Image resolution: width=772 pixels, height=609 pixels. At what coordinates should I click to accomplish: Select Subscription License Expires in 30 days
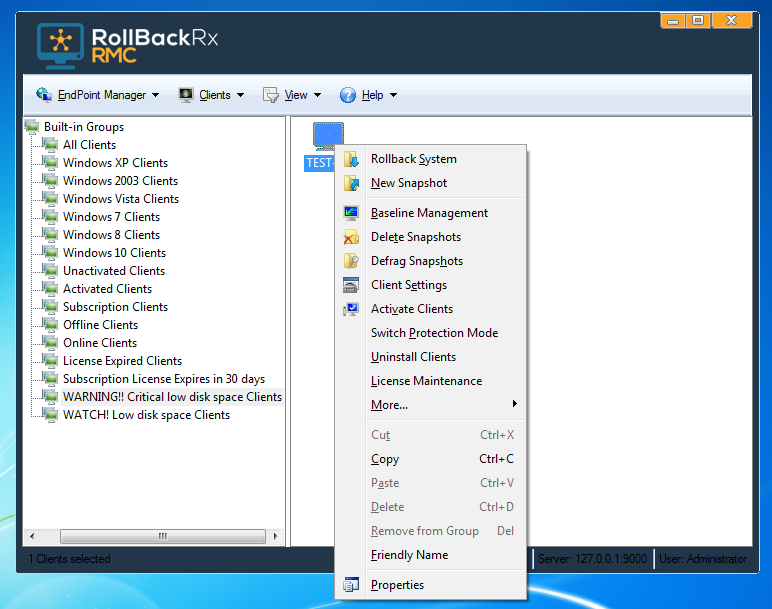pos(163,379)
